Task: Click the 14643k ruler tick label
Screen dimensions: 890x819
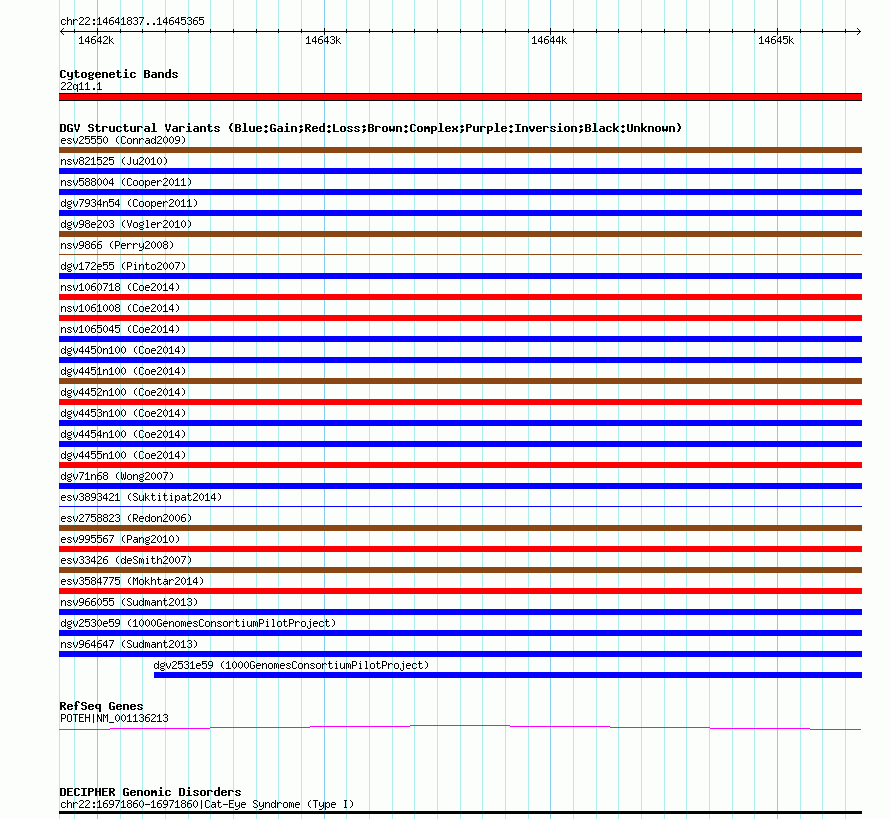Action: click(323, 40)
